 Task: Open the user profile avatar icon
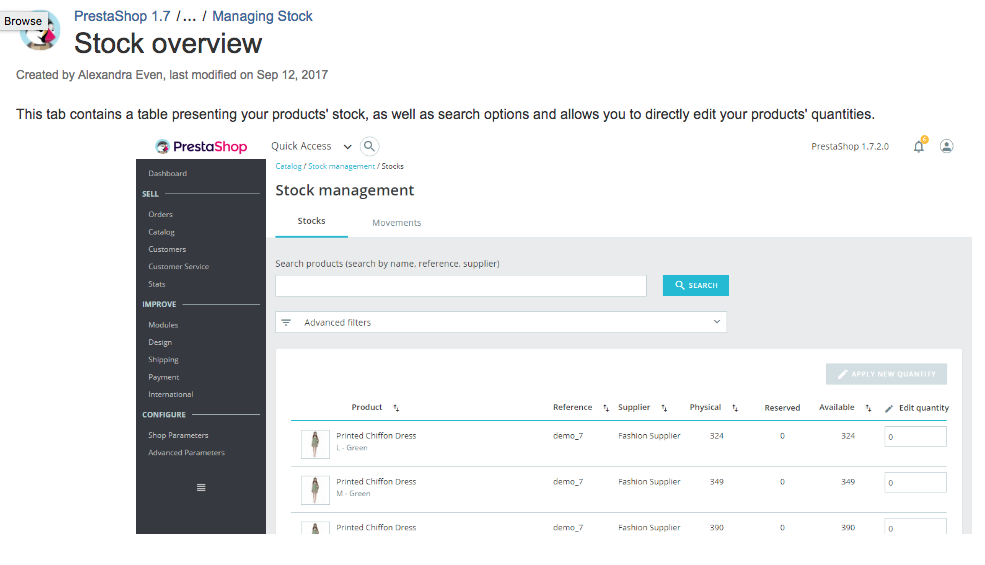click(x=947, y=146)
